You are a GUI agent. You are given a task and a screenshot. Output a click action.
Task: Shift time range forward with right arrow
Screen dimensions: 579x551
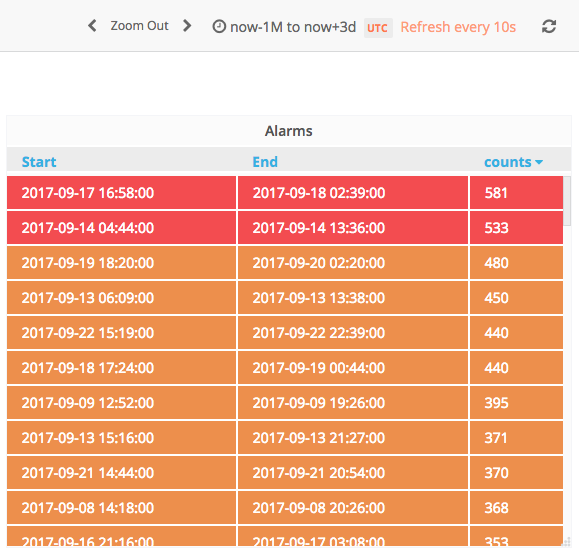[187, 26]
